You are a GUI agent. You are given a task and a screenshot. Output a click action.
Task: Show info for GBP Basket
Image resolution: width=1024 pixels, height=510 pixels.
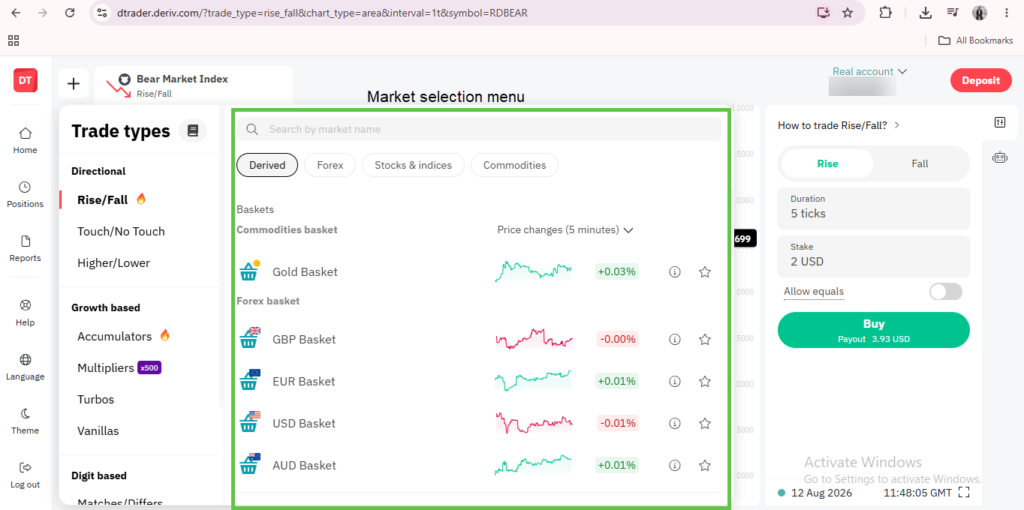[x=675, y=340]
